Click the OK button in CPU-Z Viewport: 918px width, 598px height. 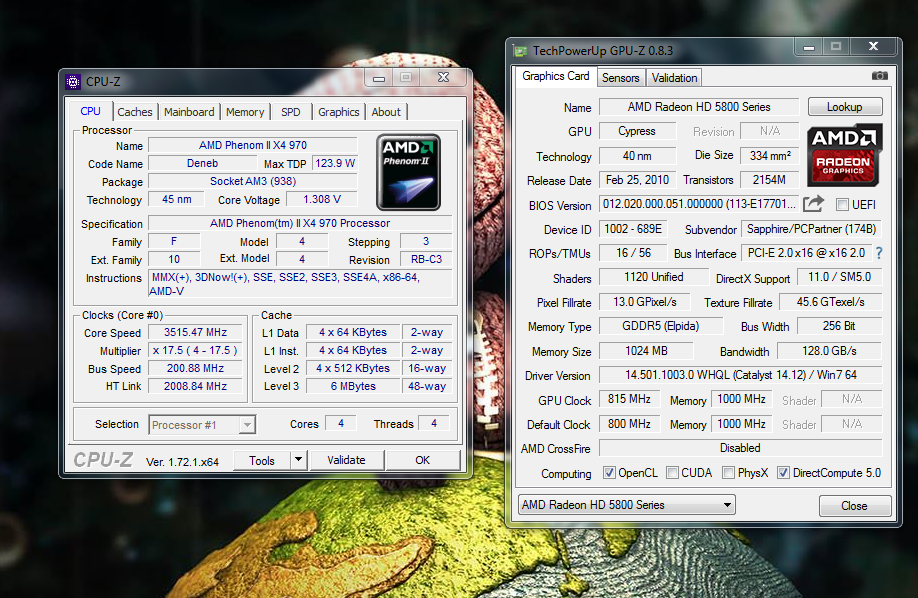[423, 460]
